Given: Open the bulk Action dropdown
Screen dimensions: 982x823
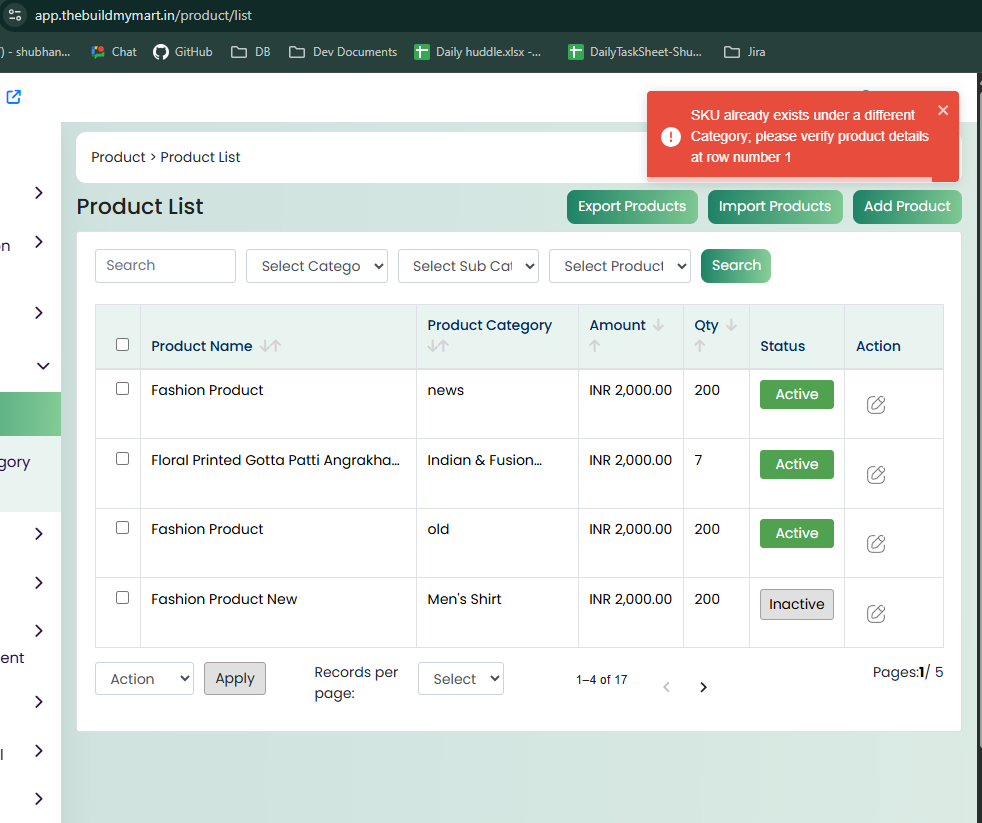Looking at the screenshot, I should click(x=145, y=679).
